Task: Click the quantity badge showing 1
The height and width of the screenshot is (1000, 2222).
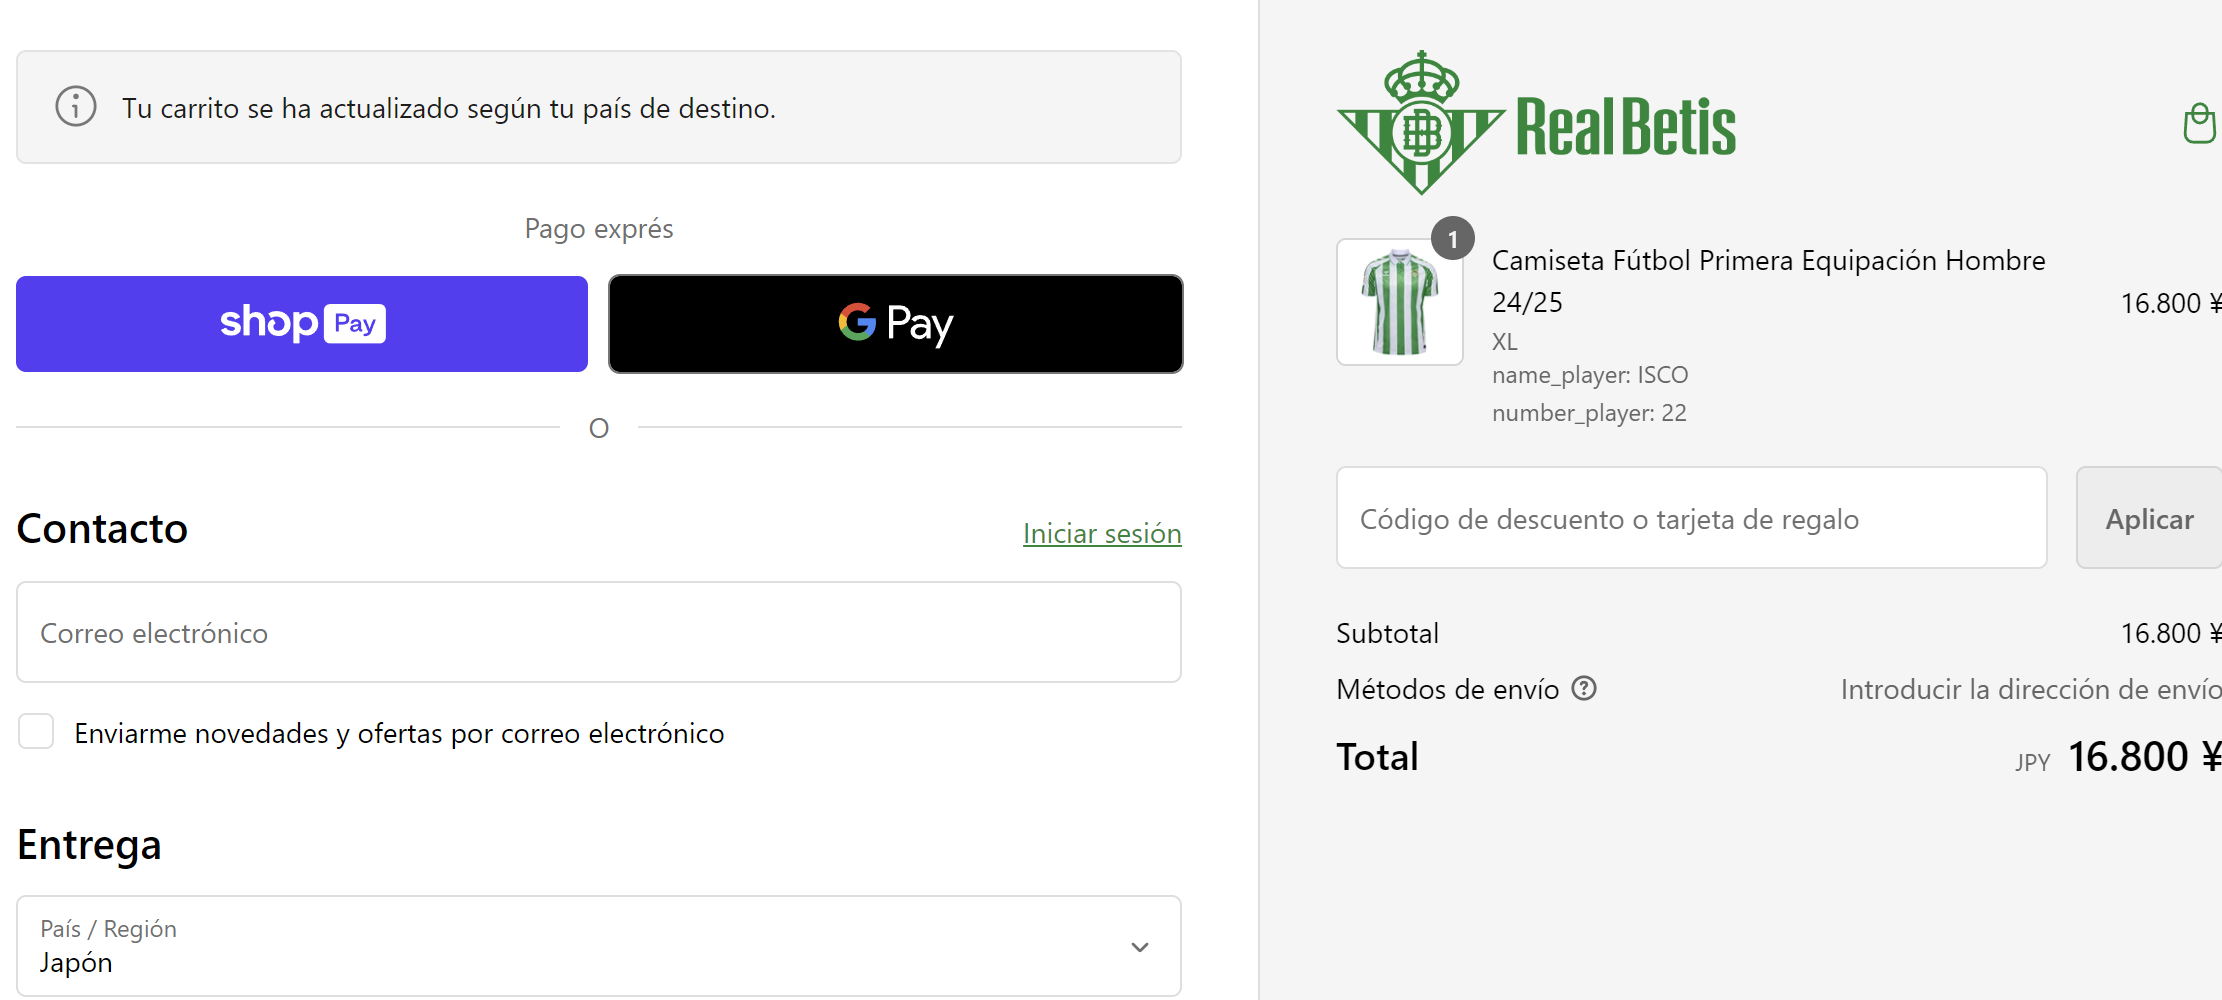Action: [1453, 239]
